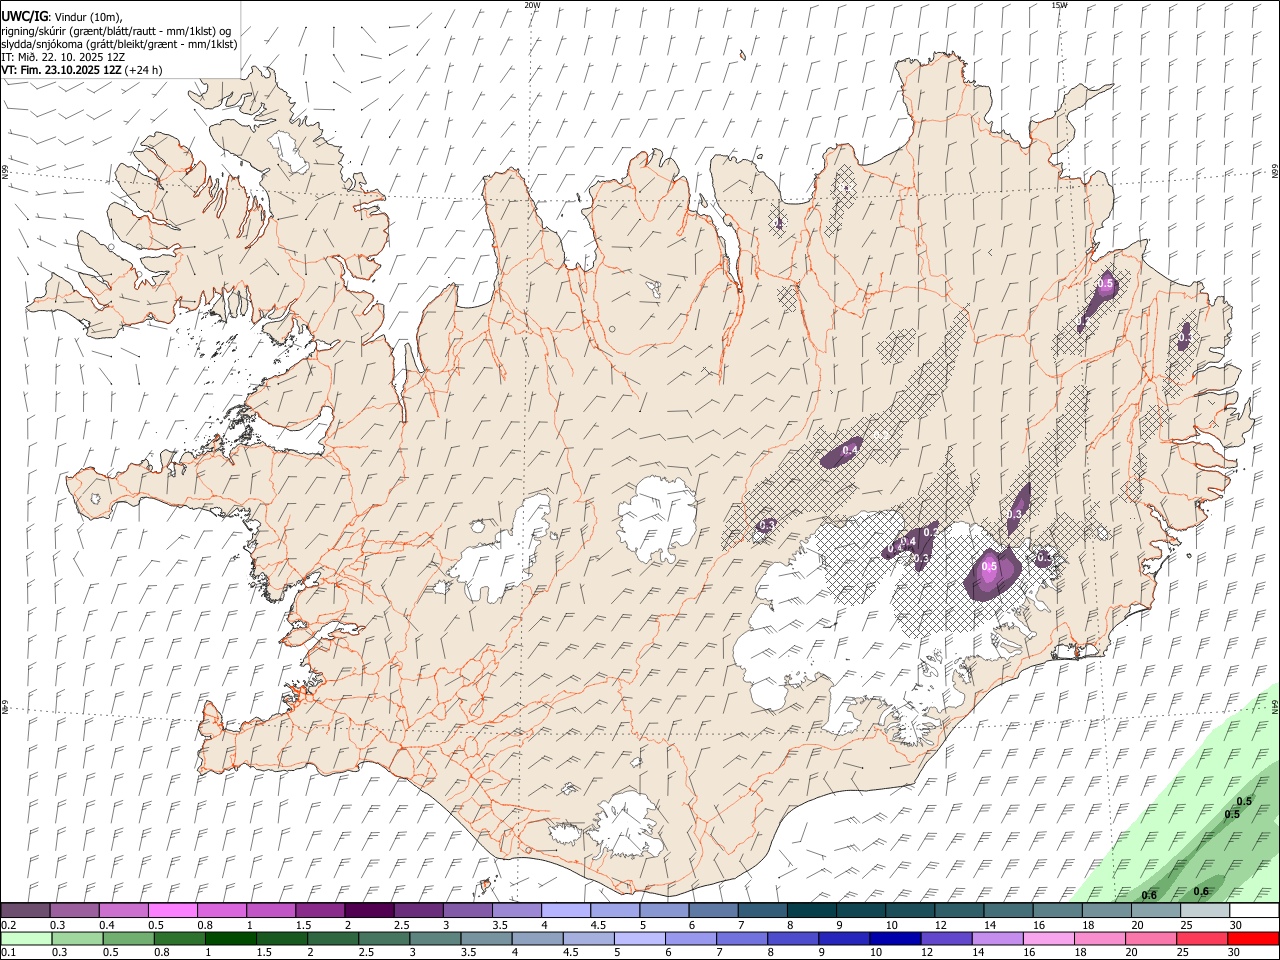
Task: Pick the white 30 swatch in top legend row
Action: (x=1254, y=911)
